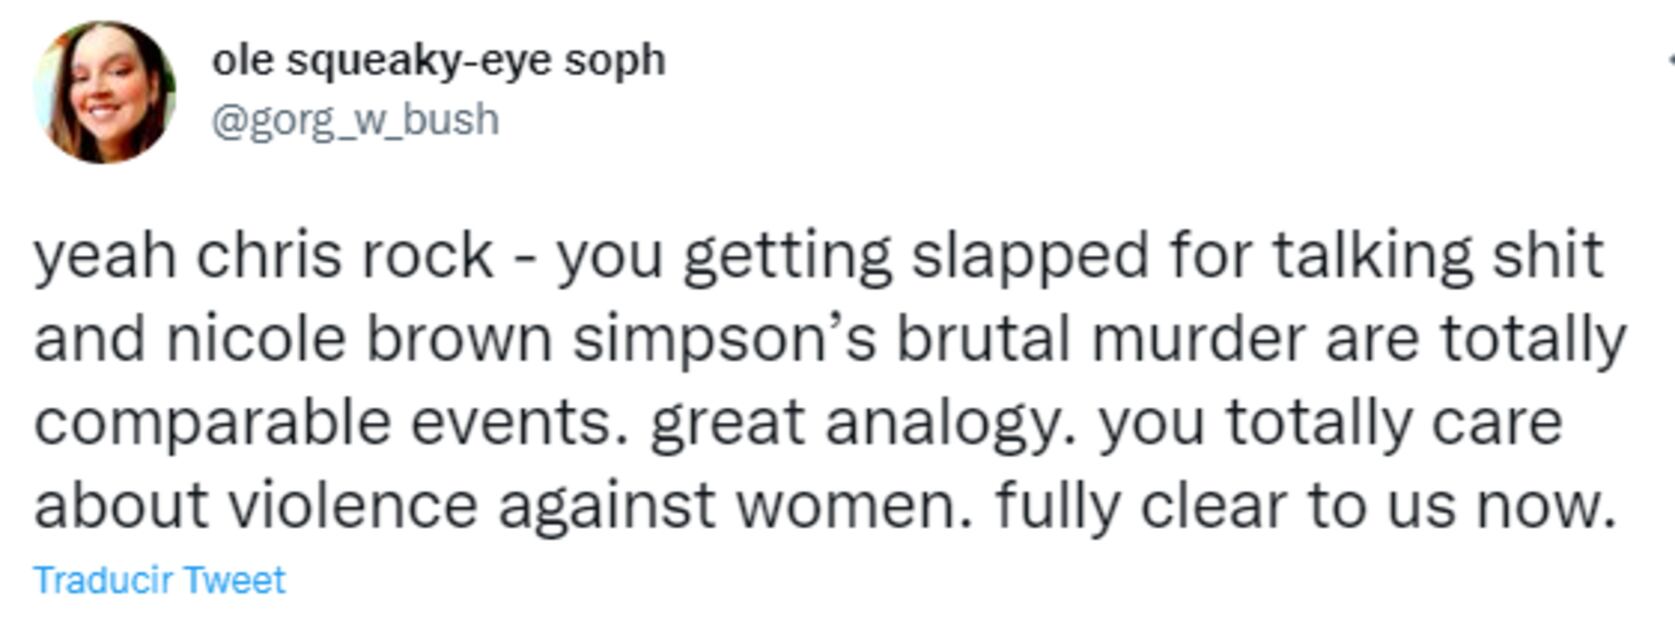This screenshot has width=1675, height=620.
Task: Click the word "Tweet" in the translate link
Action: pos(235,580)
